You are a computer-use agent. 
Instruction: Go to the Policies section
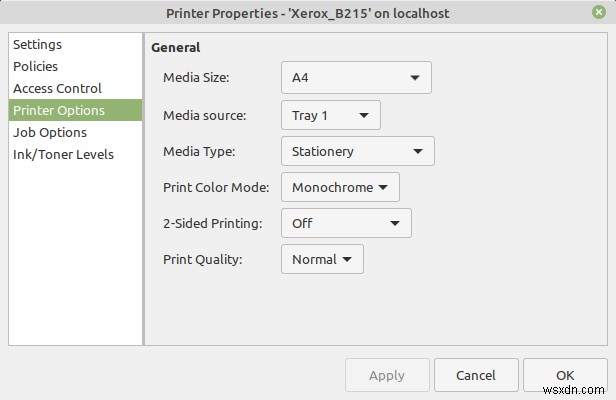pos(36,66)
